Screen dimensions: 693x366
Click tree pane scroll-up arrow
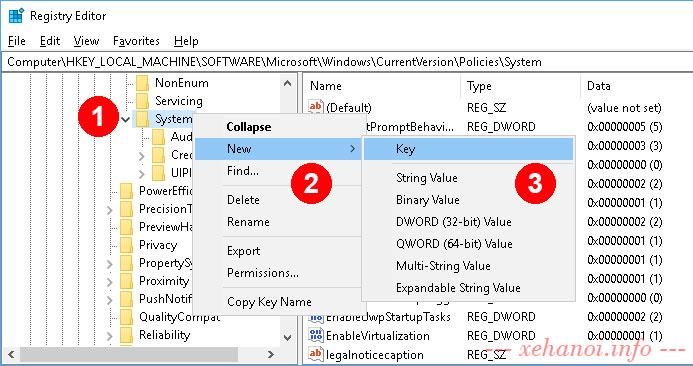coord(288,83)
